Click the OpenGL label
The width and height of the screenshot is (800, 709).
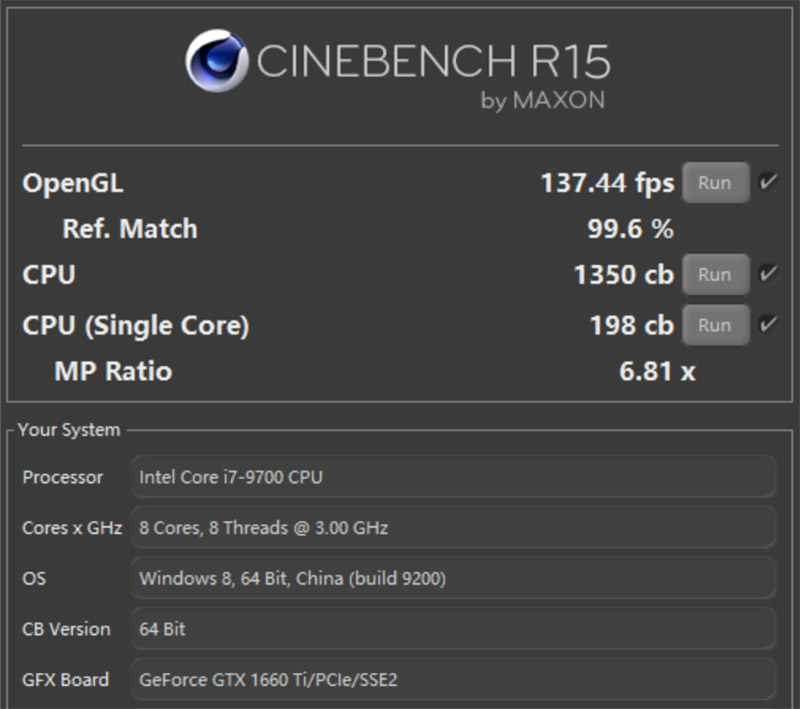73,183
